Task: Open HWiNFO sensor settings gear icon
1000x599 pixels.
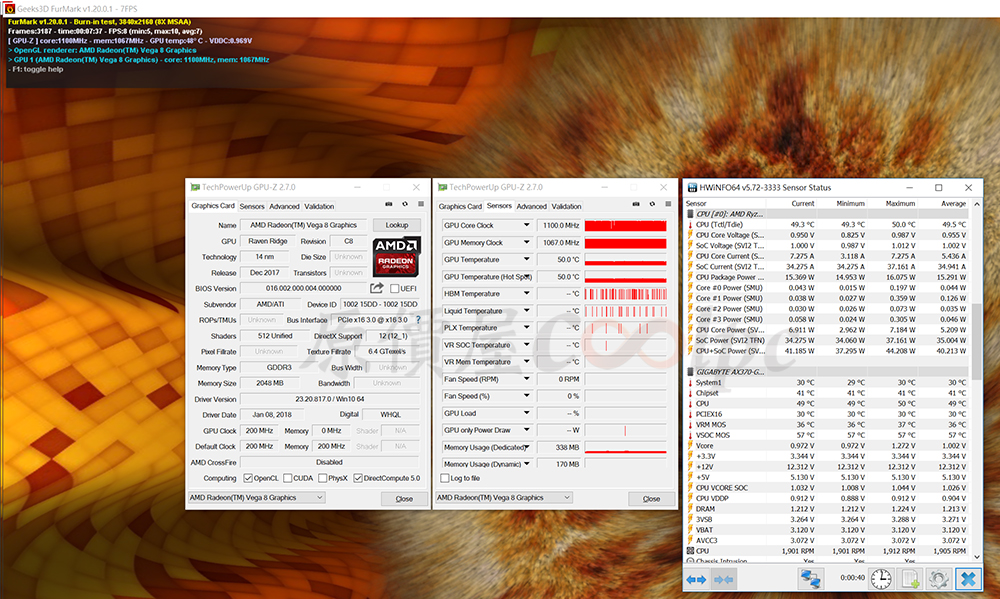Action: pyautogui.click(x=938, y=579)
